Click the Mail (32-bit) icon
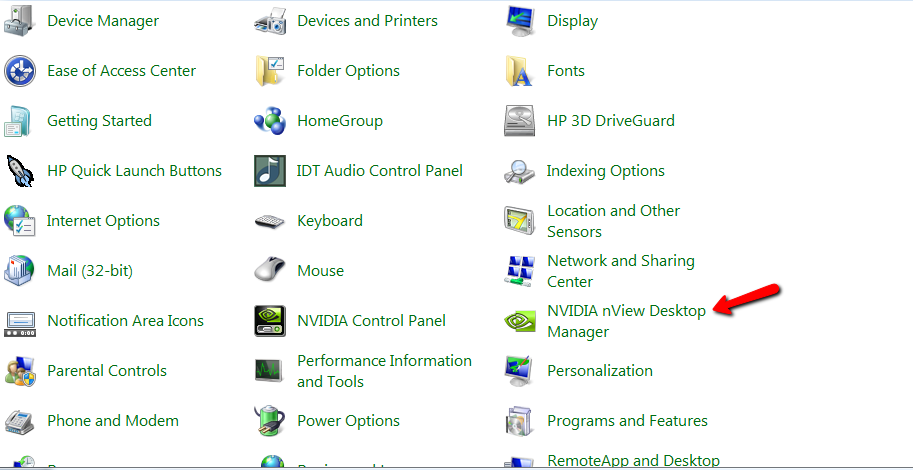The width and height of the screenshot is (913, 470). (20, 271)
